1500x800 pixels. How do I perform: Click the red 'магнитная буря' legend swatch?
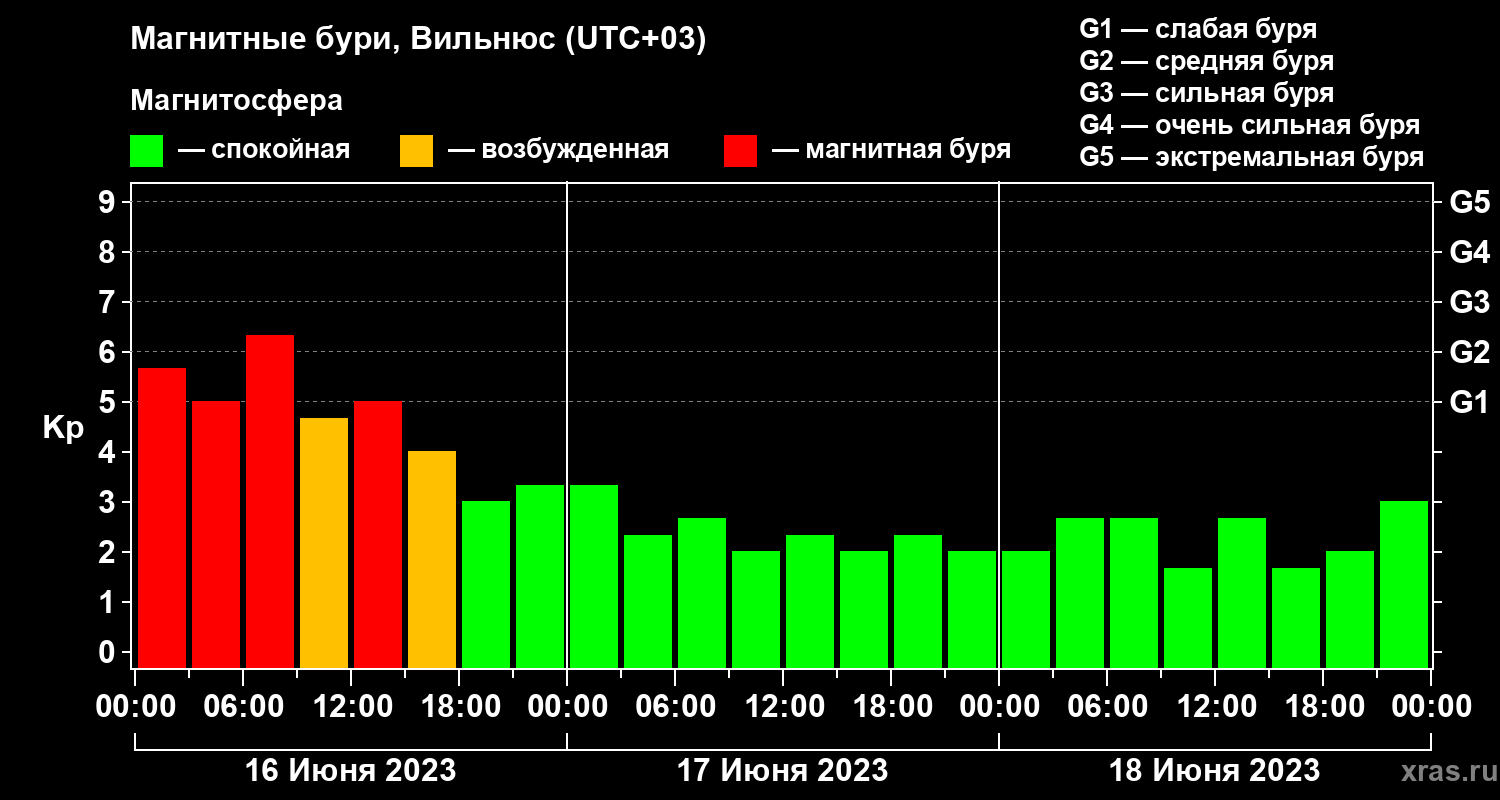[x=740, y=151]
